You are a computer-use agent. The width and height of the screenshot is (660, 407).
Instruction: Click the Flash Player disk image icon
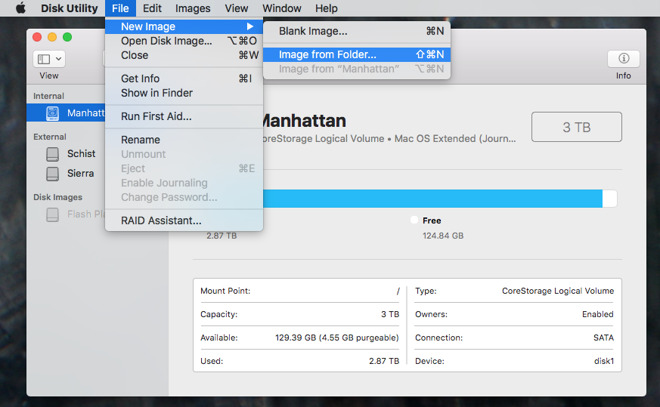53,214
